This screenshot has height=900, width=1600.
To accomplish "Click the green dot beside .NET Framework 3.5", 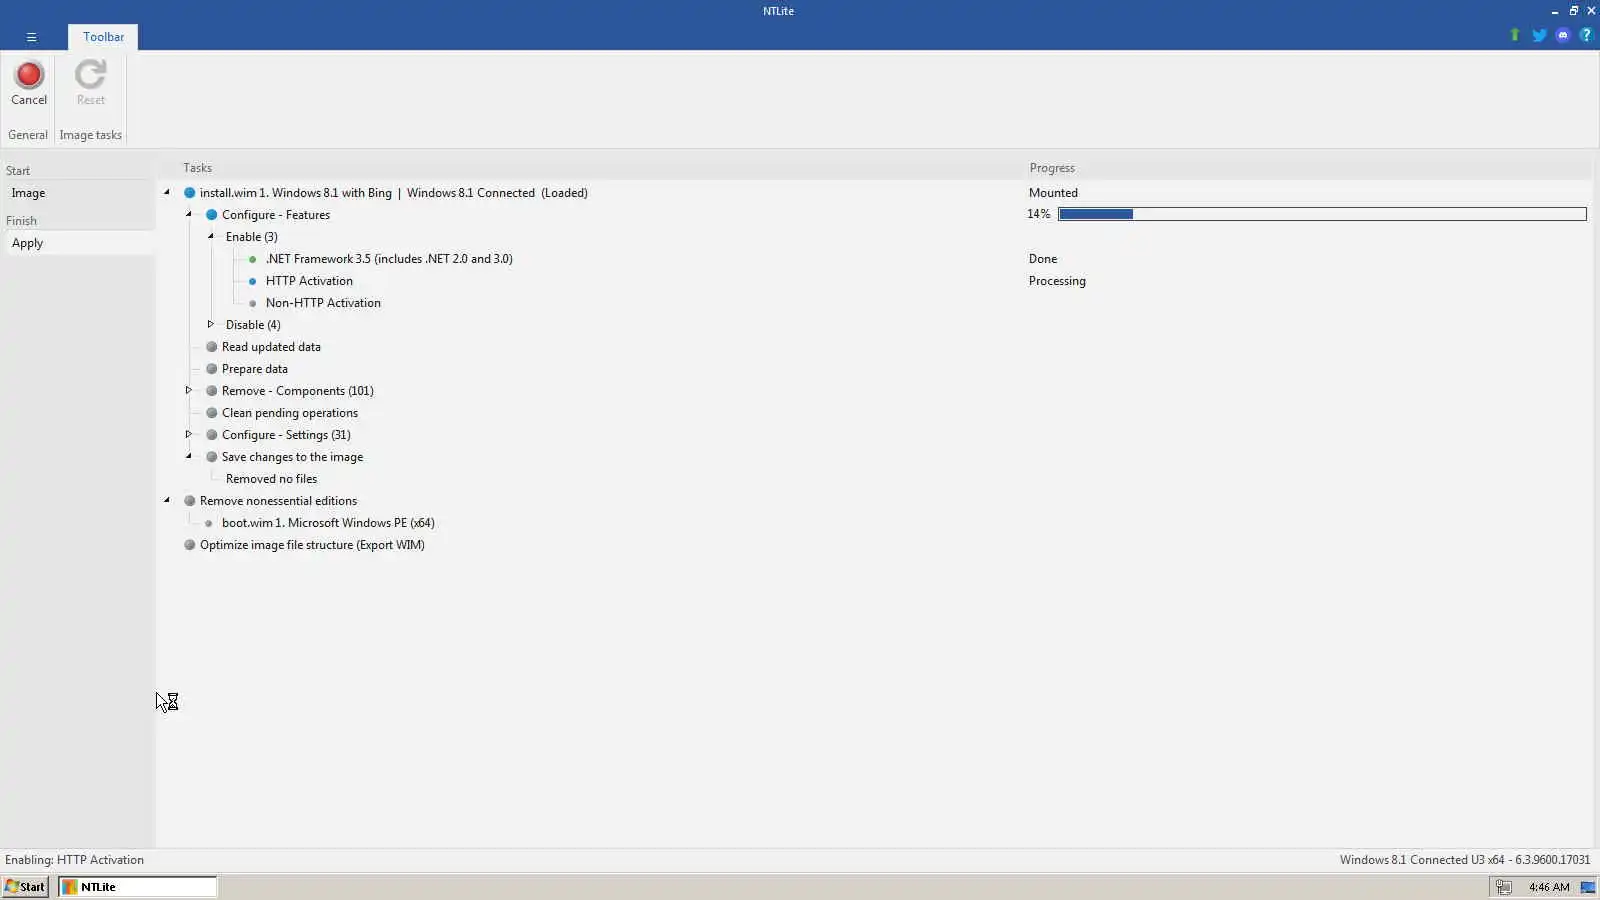I will [252, 259].
